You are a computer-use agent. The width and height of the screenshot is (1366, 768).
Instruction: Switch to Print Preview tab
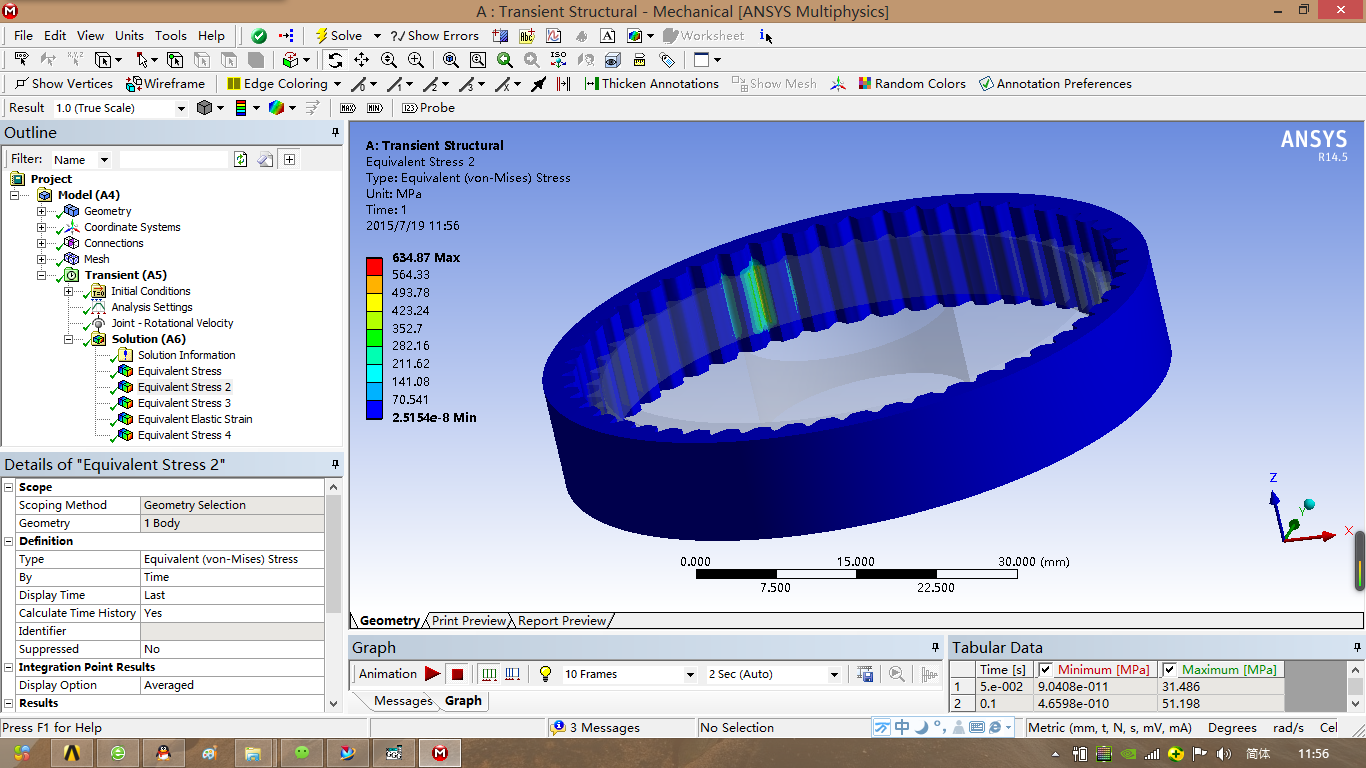click(469, 621)
